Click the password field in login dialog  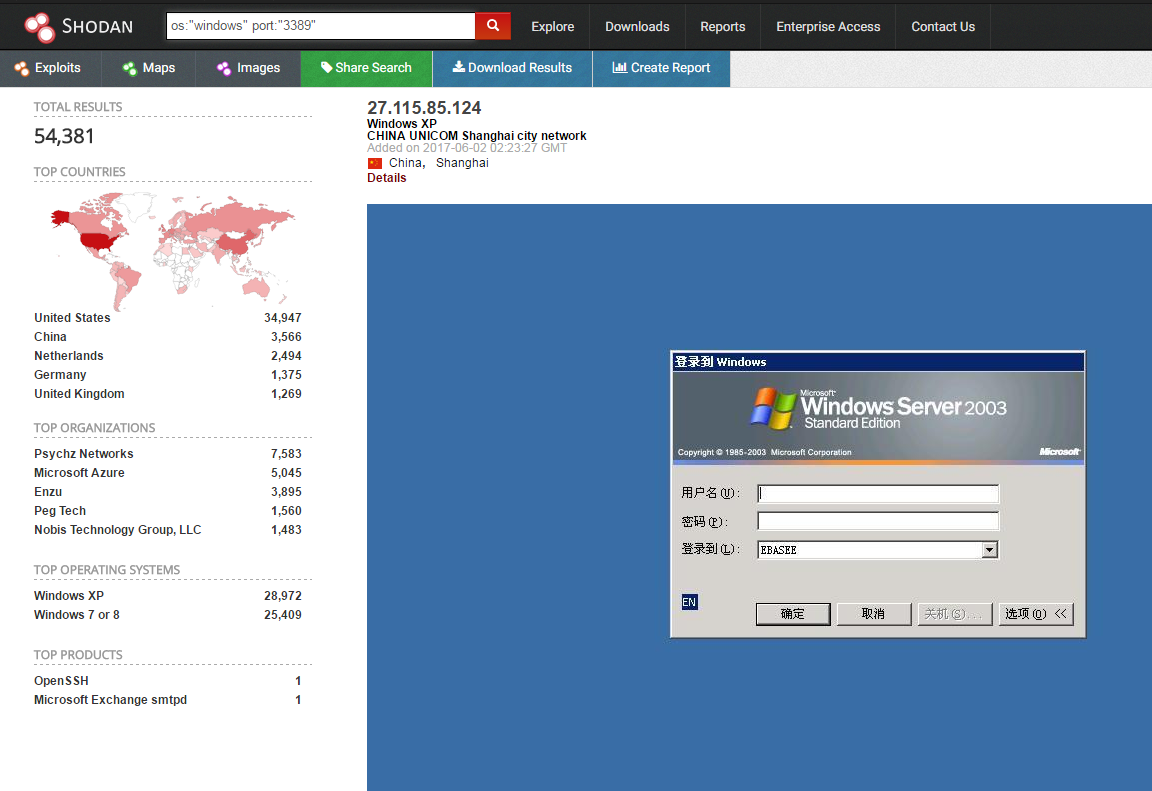pyautogui.click(x=878, y=521)
